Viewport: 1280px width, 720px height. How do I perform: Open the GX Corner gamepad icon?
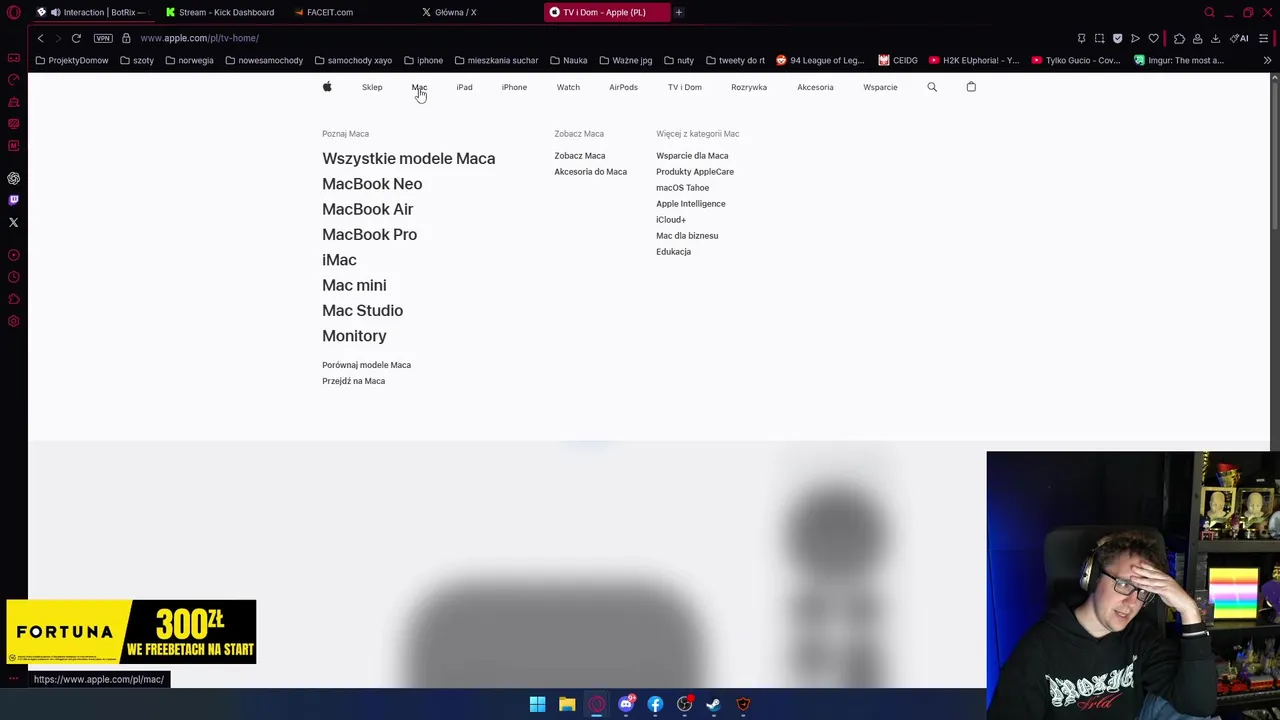pos(13,58)
